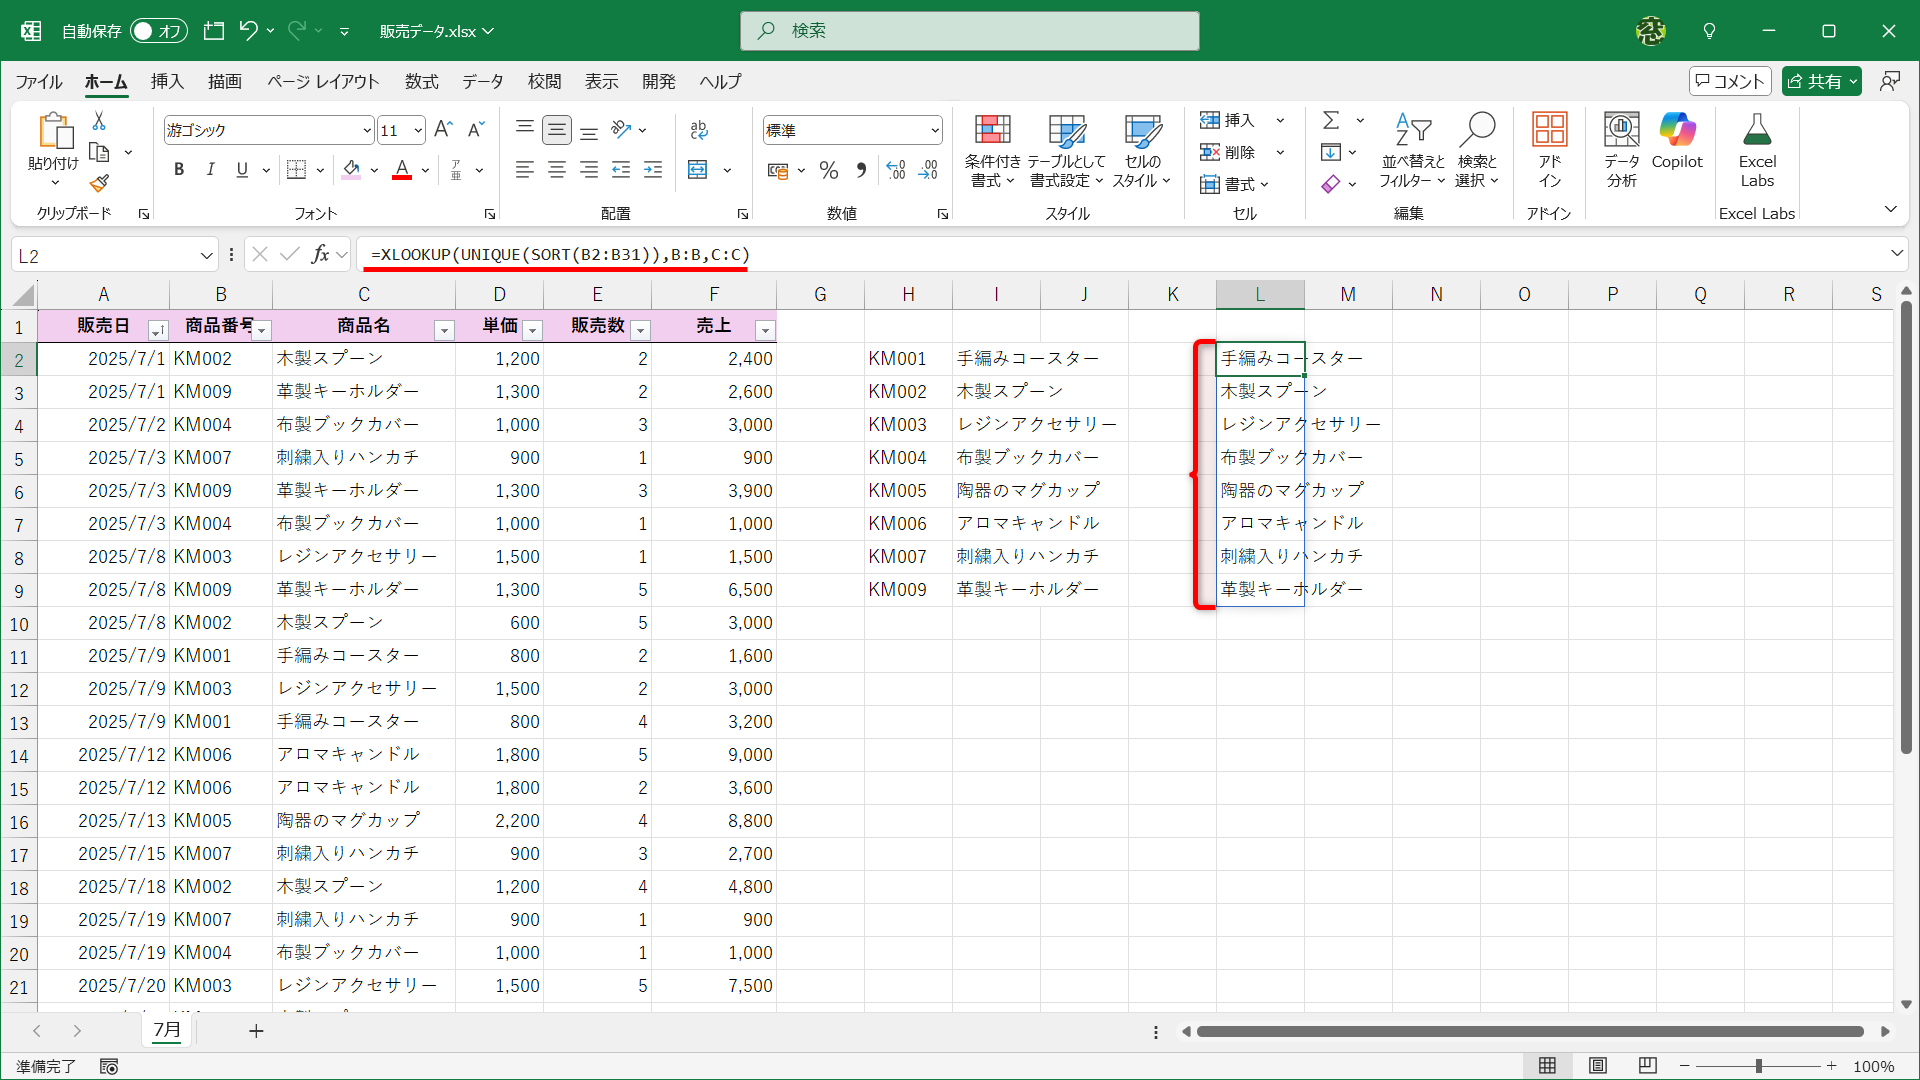Expand the fill color dropdown arrow

click(x=373, y=170)
